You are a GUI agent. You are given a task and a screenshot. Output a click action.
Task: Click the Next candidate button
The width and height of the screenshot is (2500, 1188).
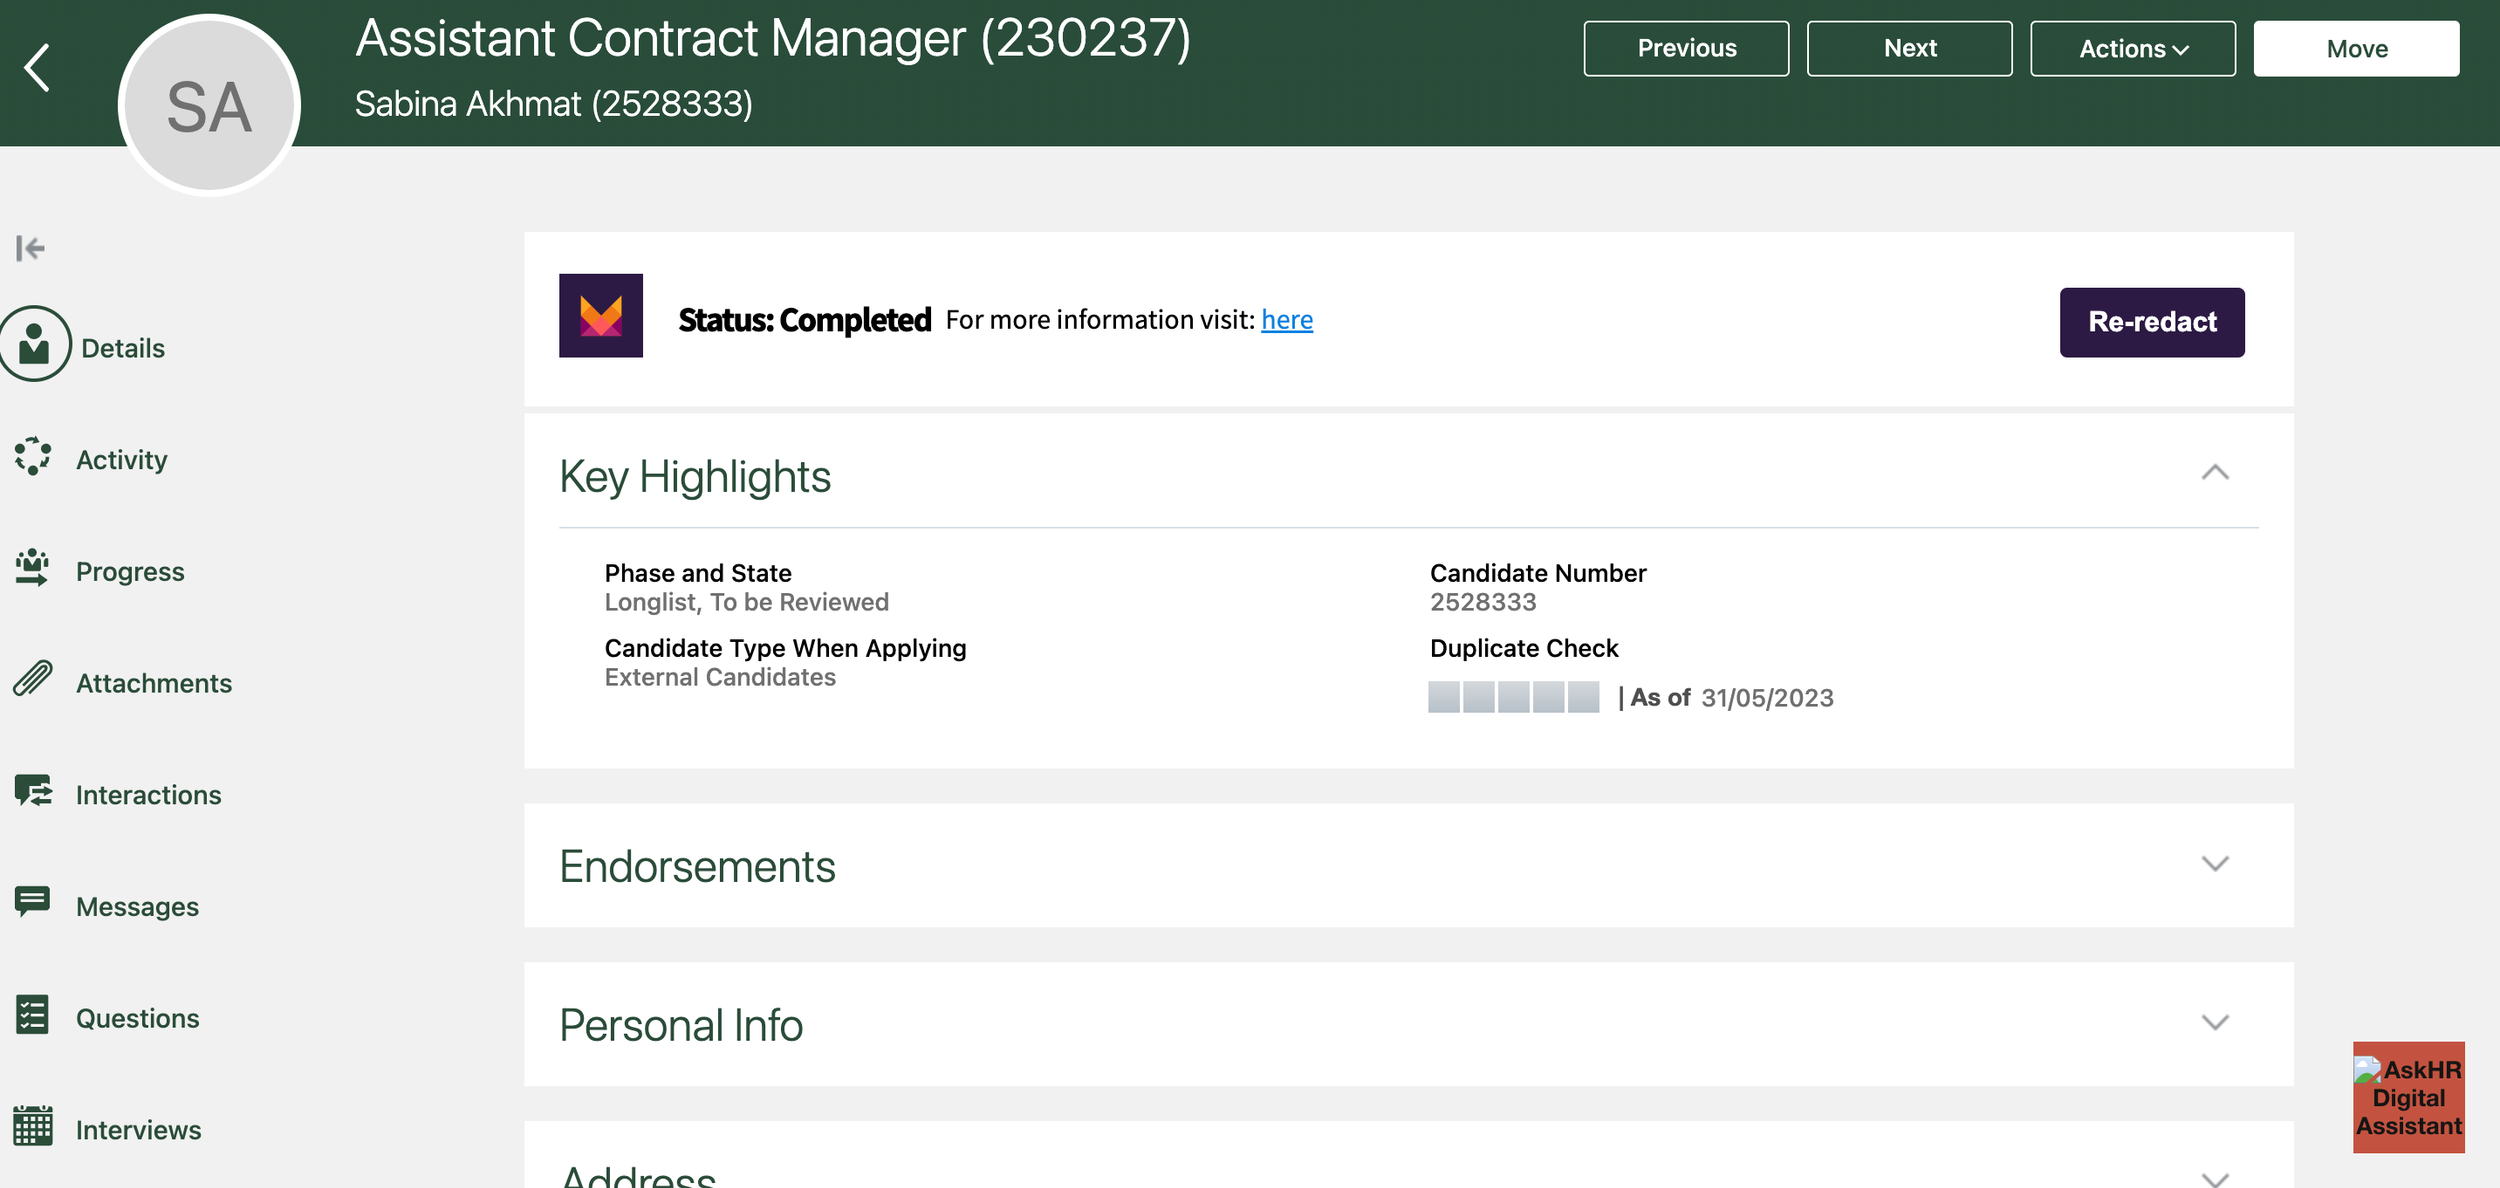point(1909,47)
